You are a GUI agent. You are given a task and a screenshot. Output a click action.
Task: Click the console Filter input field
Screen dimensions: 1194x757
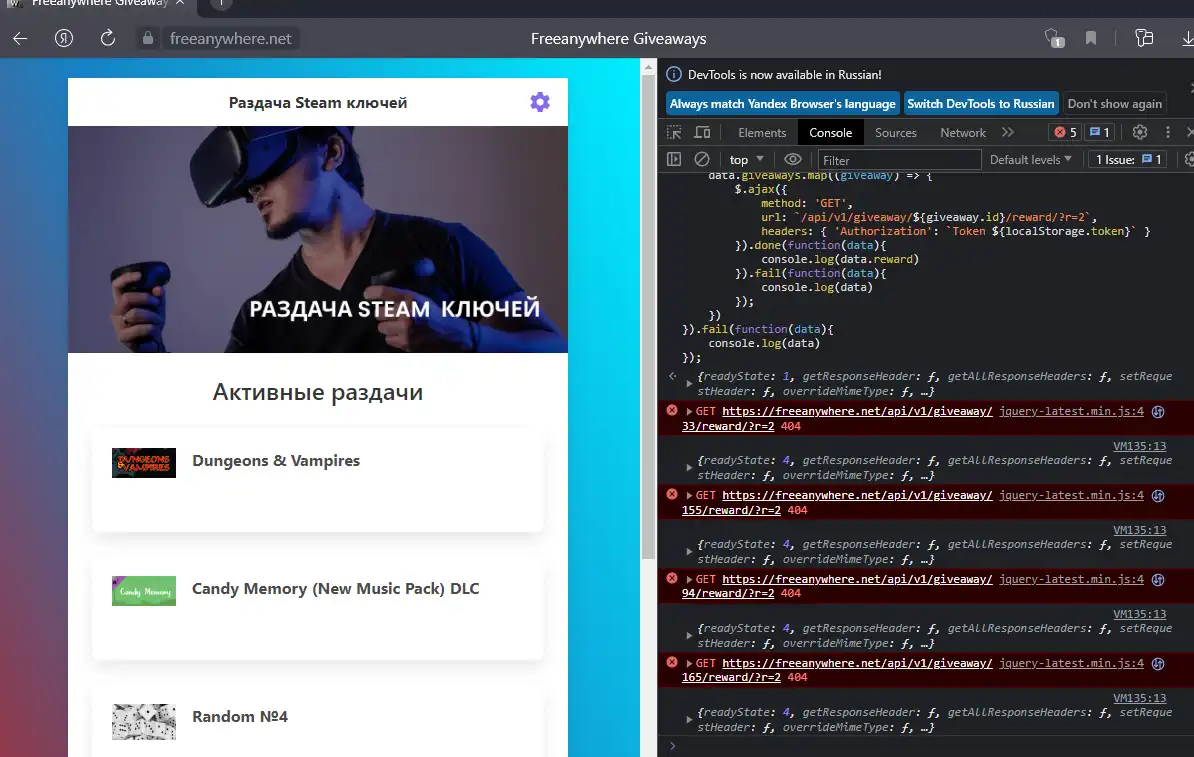pyautogui.click(x=899, y=160)
